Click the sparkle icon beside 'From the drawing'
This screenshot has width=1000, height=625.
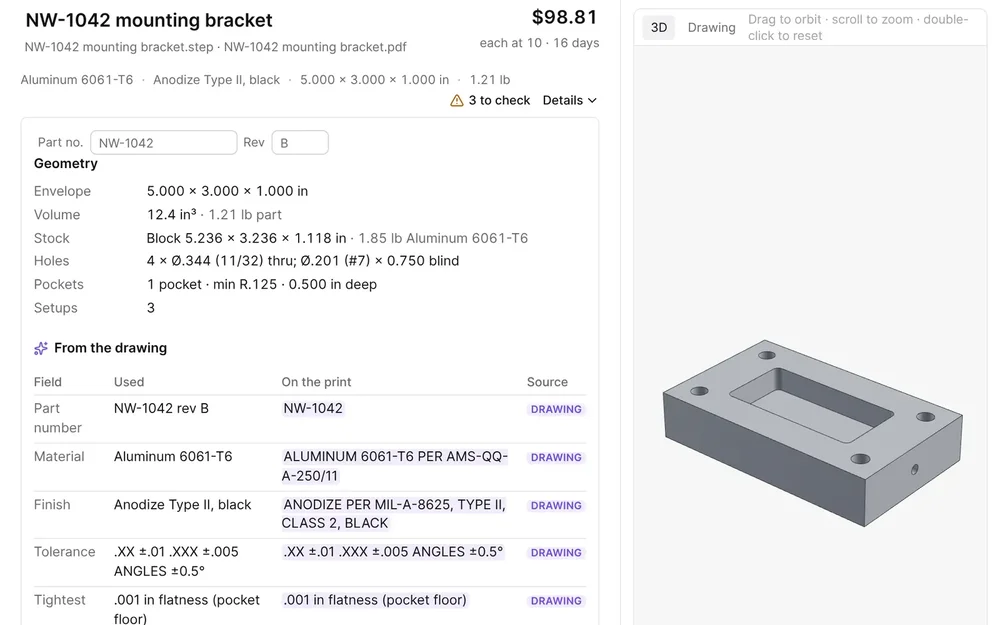pyautogui.click(x=41, y=348)
